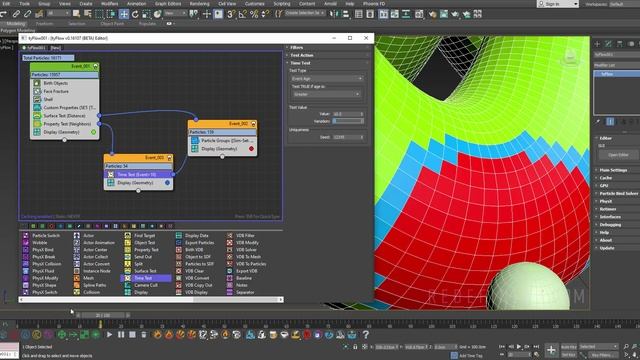Click the trash icon beside the stop button
Image resolution: width=640 pixels, height=360 pixels.
click(144, 335)
